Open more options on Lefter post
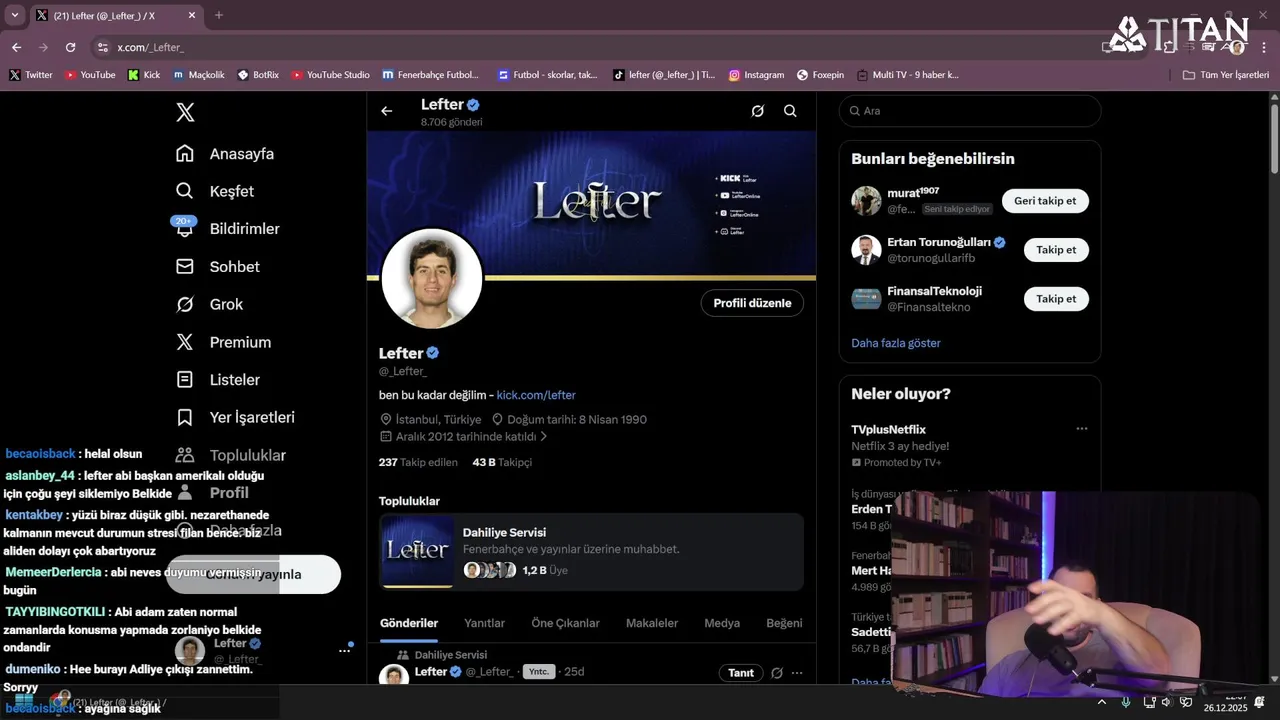The width and height of the screenshot is (1280, 720). [797, 673]
